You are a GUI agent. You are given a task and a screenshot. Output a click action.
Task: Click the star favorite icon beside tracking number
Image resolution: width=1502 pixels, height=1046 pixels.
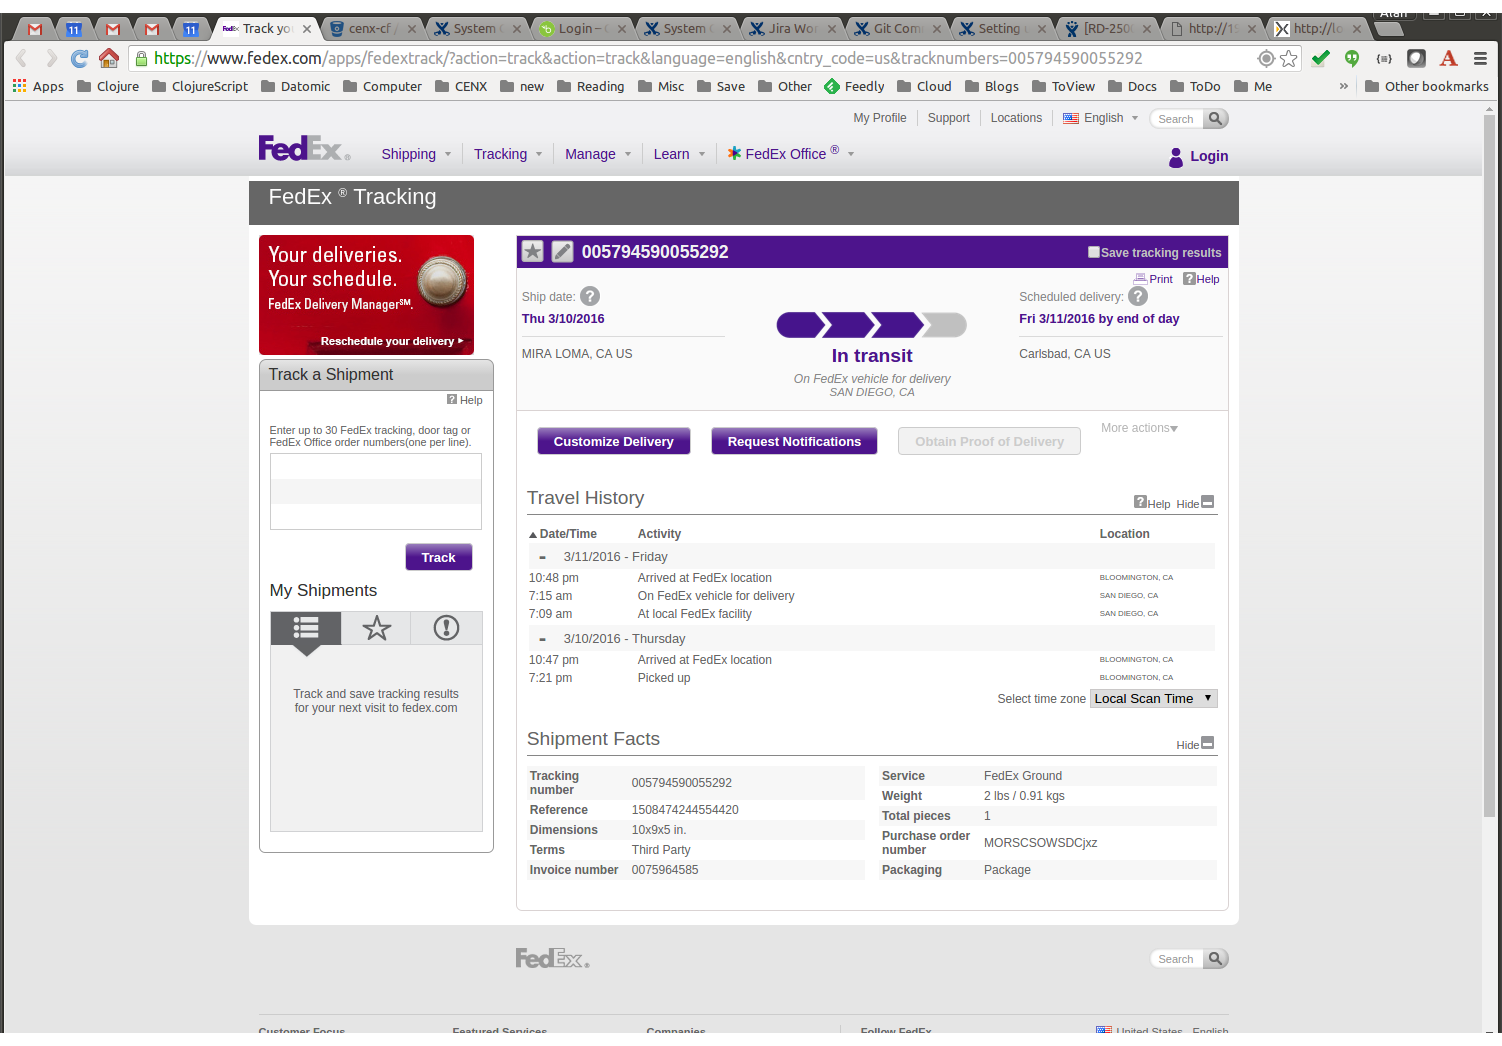coord(533,252)
